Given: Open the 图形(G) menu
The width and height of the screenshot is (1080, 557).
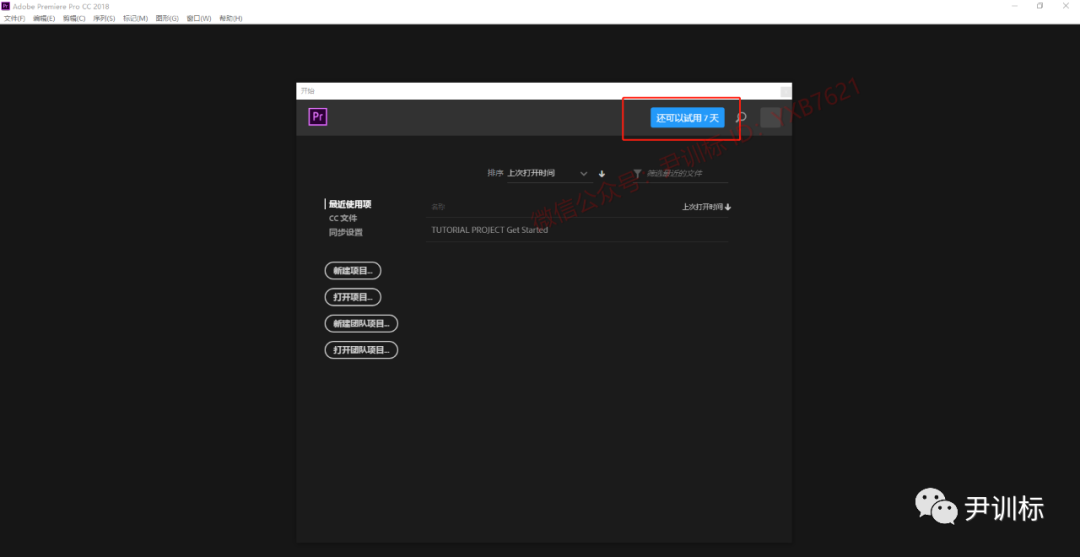Looking at the screenshot, I should pos(167,19).
